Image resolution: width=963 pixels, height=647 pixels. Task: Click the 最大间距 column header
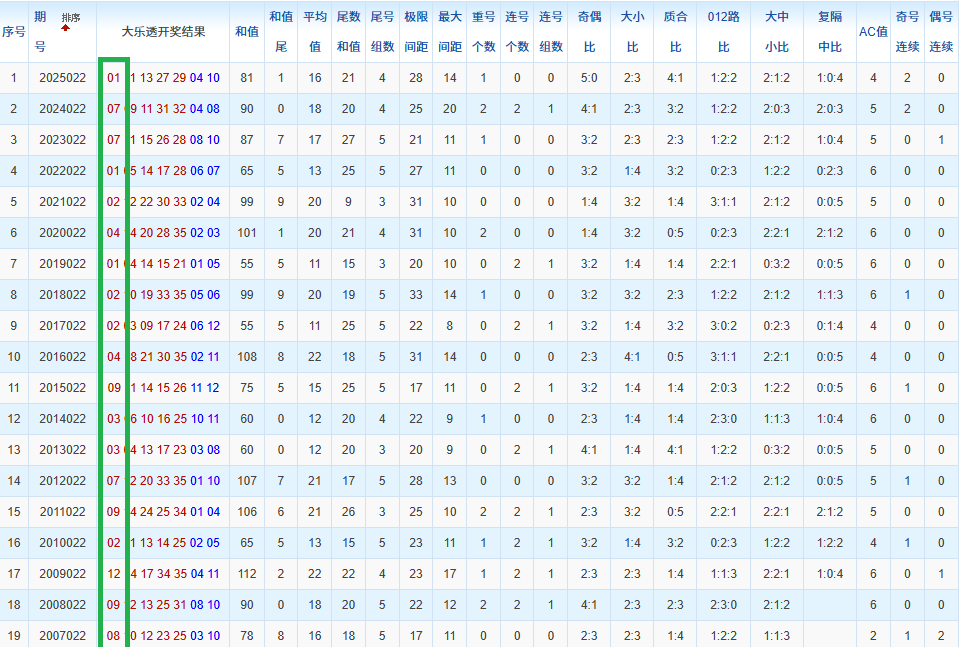click(450, 31)
